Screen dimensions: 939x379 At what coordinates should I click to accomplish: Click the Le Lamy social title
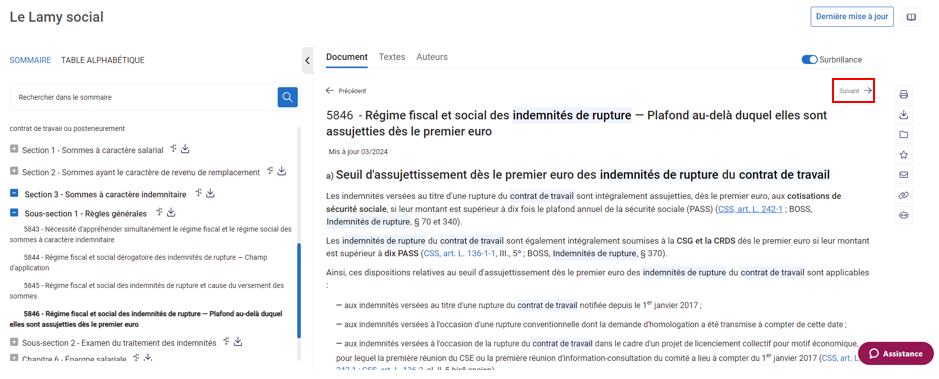click(x=56, y=17)
